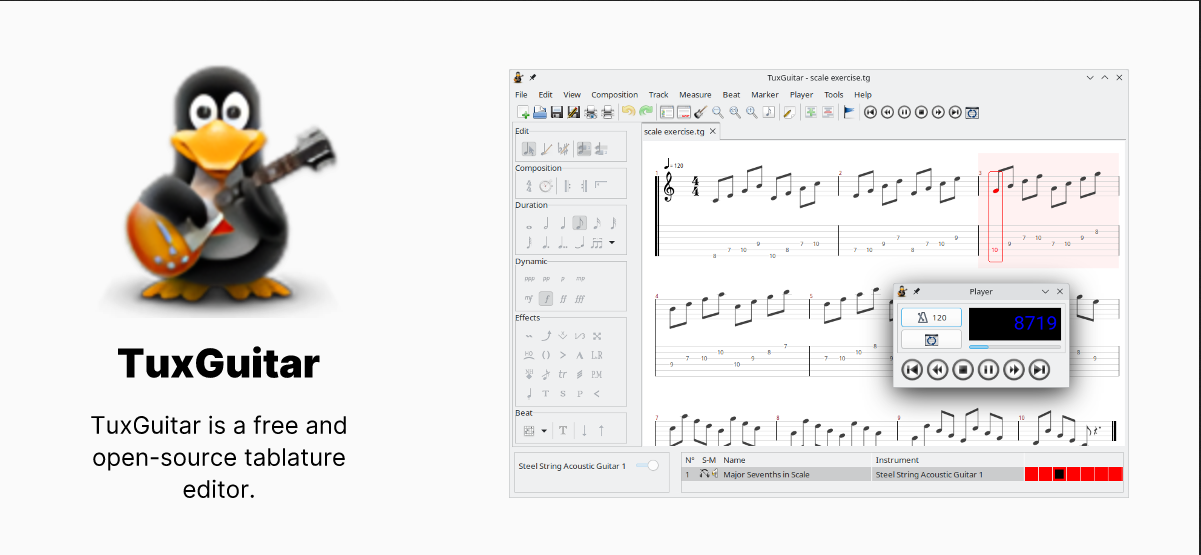The width and height of the screenshot is (1201, 555).
Task: Select the whole note duration
Action: tap(529, 226)
